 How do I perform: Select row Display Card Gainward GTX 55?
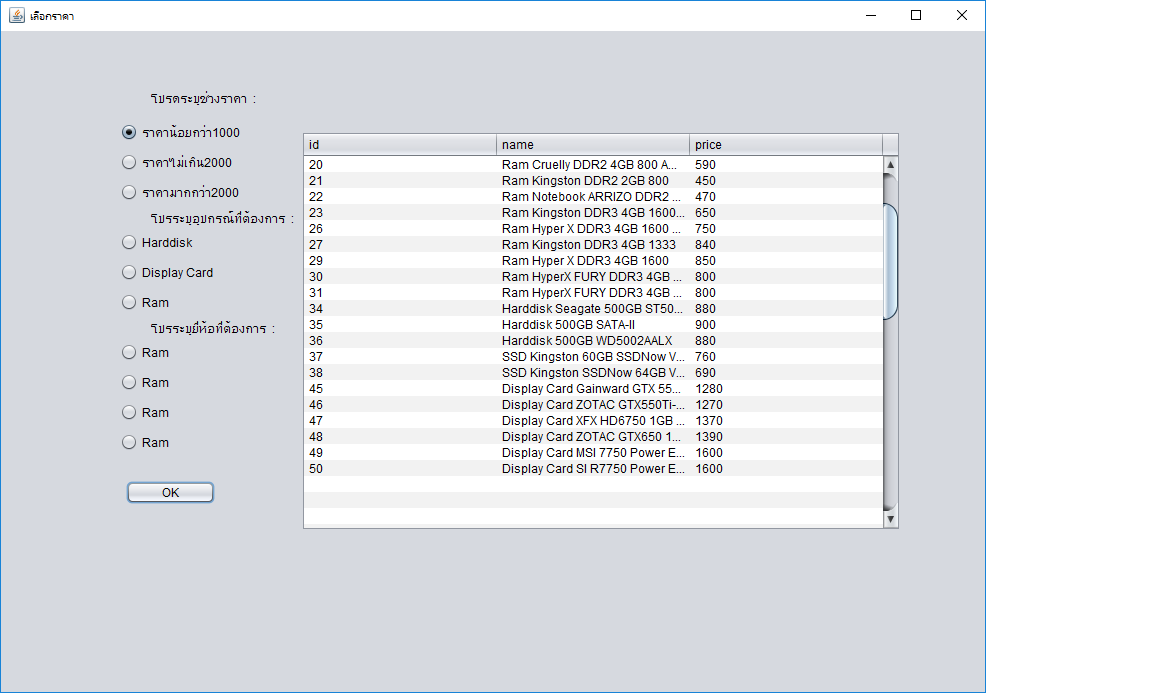[x=593, y=389]
